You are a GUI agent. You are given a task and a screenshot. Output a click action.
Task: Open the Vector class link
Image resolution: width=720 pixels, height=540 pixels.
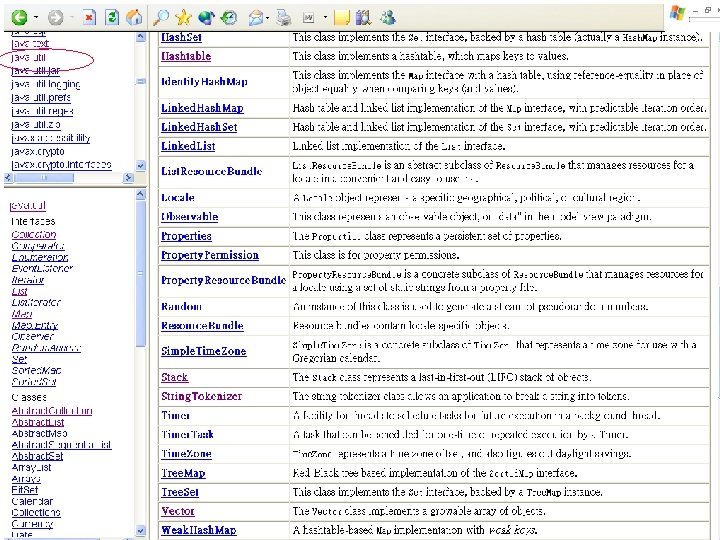pyautogui.click(x=178, y=511)
